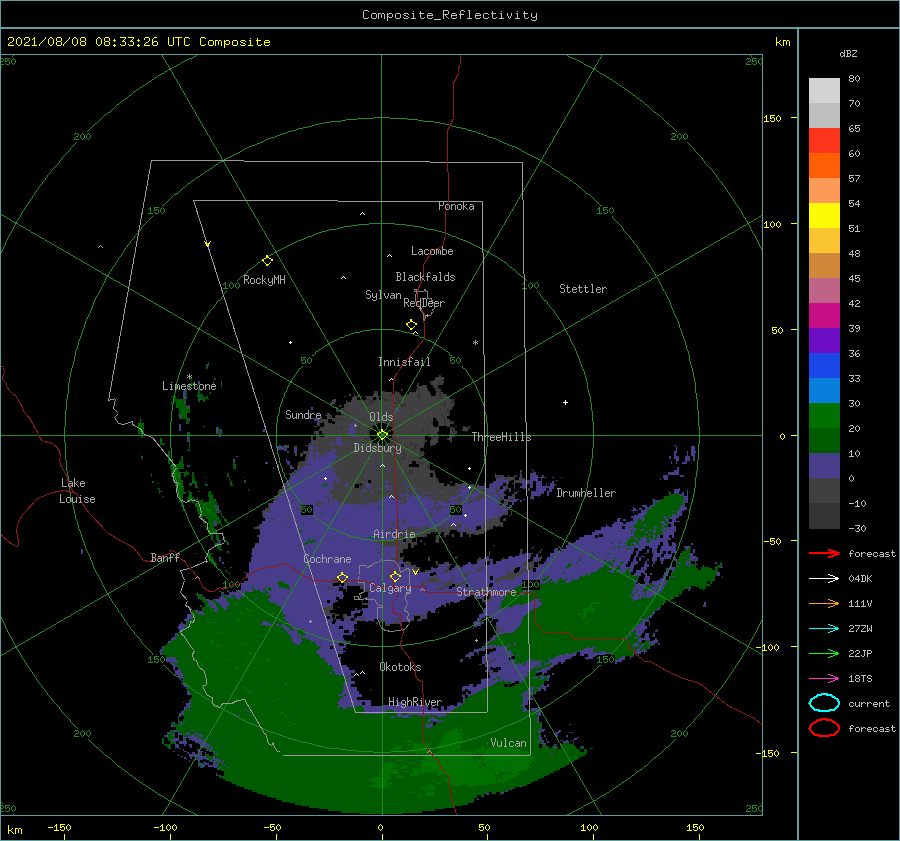This screenshot has width=900, height=841.
Task: Select the Airdrie label
Action: coord(394,534)
